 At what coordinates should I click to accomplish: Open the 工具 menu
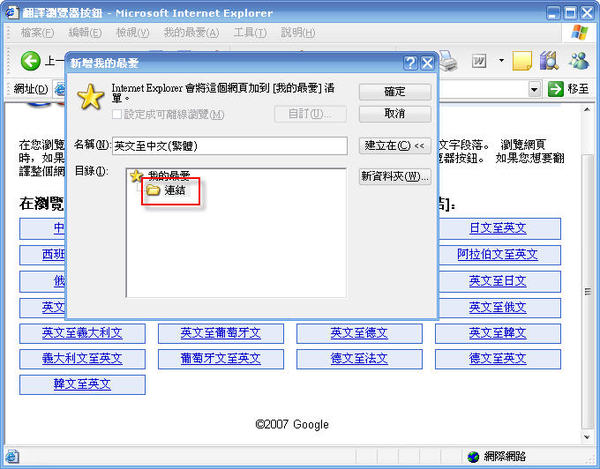click(x=250, y=33)
